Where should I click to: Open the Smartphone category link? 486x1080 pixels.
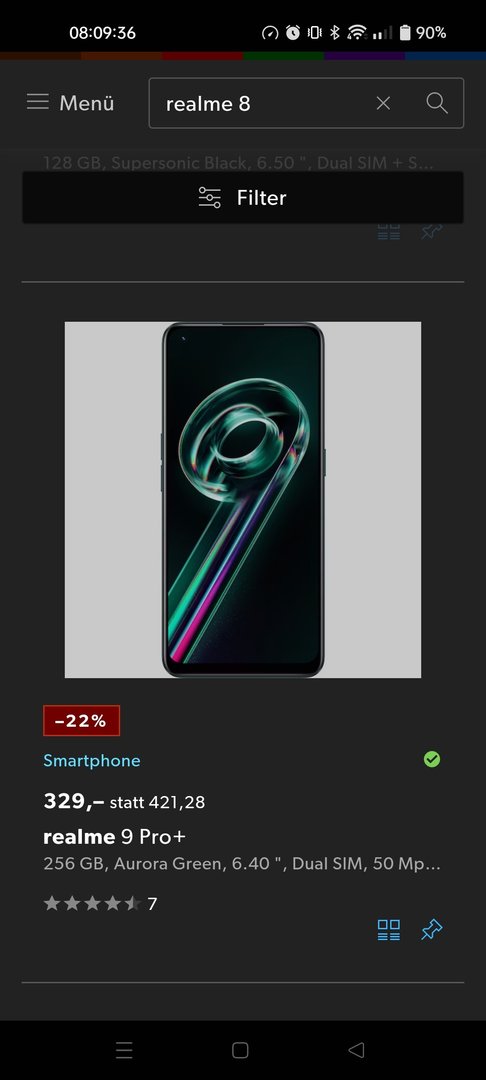[x=92, y=760]
